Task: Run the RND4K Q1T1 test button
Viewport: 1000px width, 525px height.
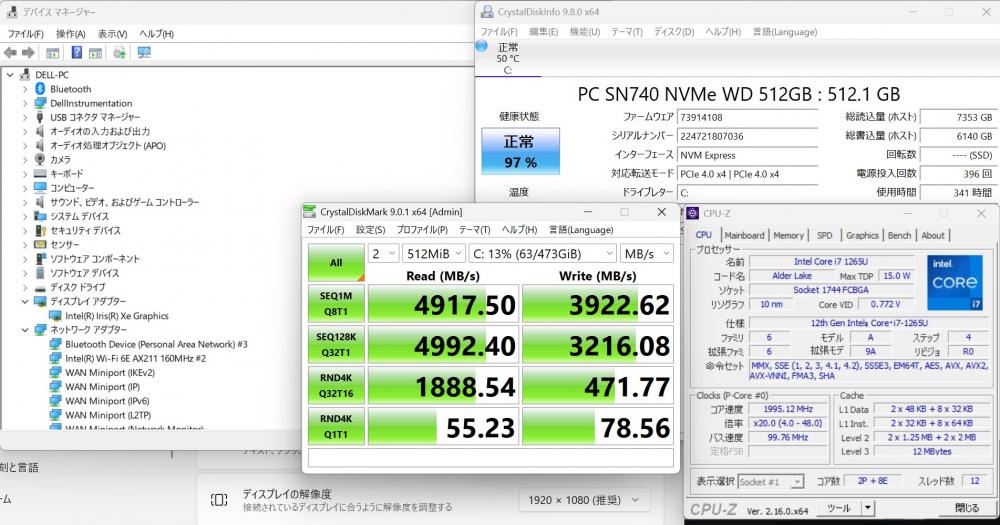Action: coord(336,426)
